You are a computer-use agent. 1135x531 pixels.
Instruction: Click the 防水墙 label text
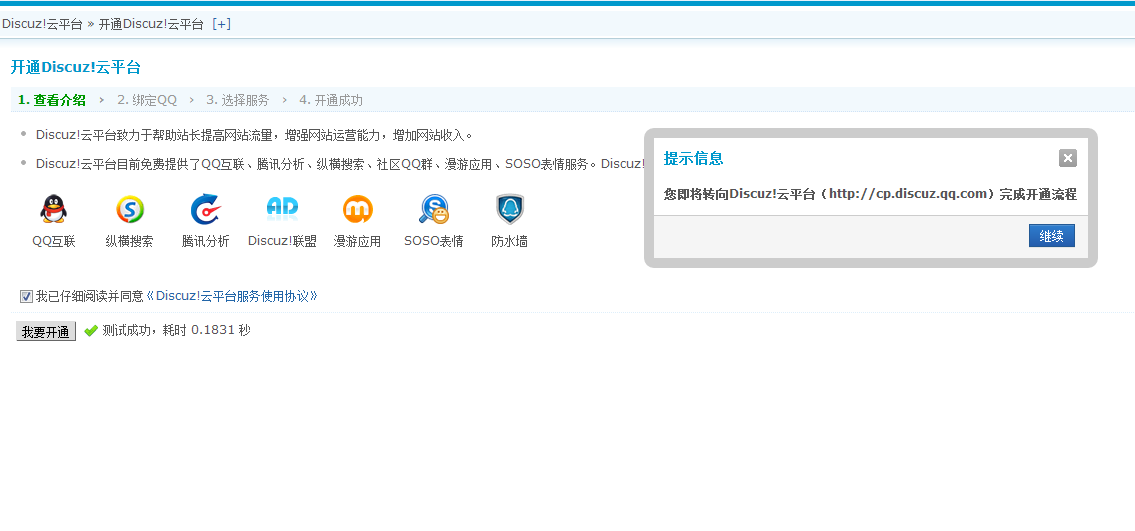point(510,242)
